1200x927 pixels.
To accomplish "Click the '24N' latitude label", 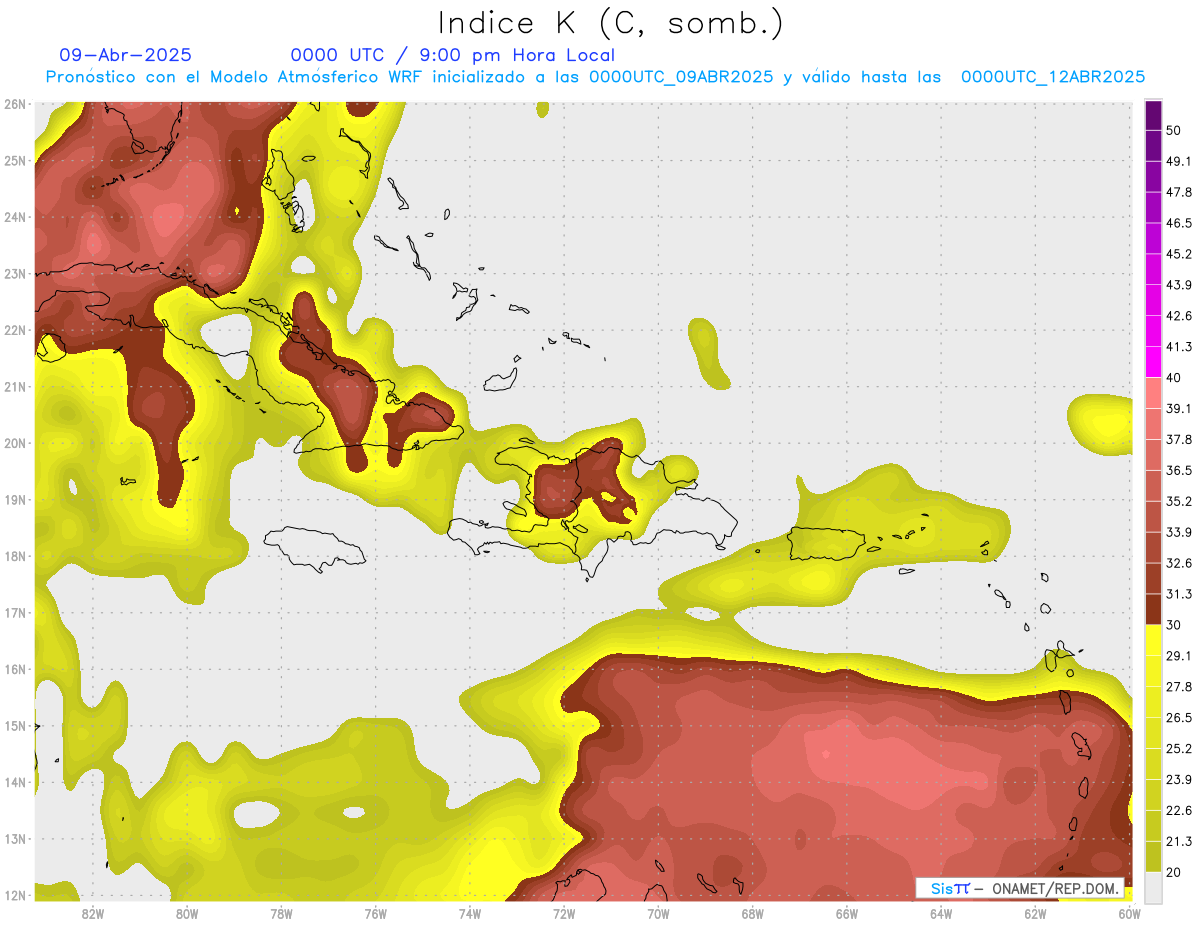I will click(14, 217).
